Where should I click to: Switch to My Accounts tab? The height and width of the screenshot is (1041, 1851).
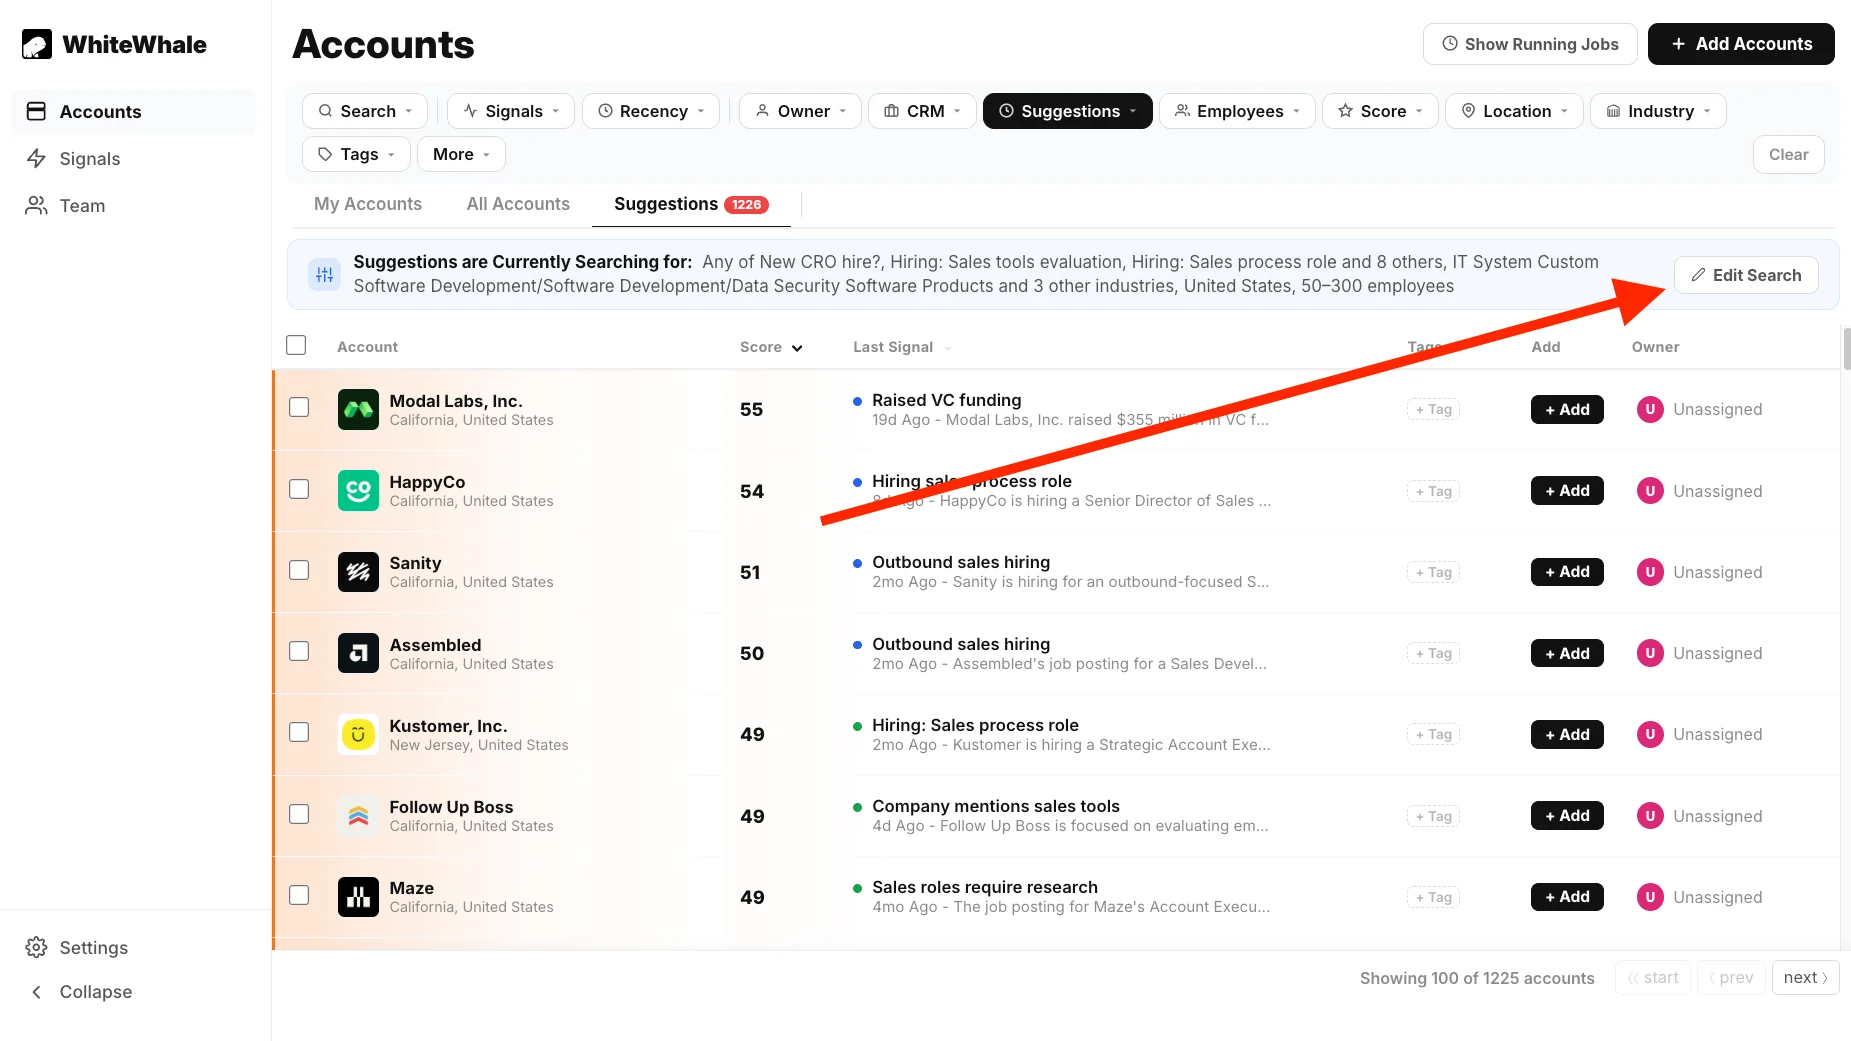tap(368, 204)
